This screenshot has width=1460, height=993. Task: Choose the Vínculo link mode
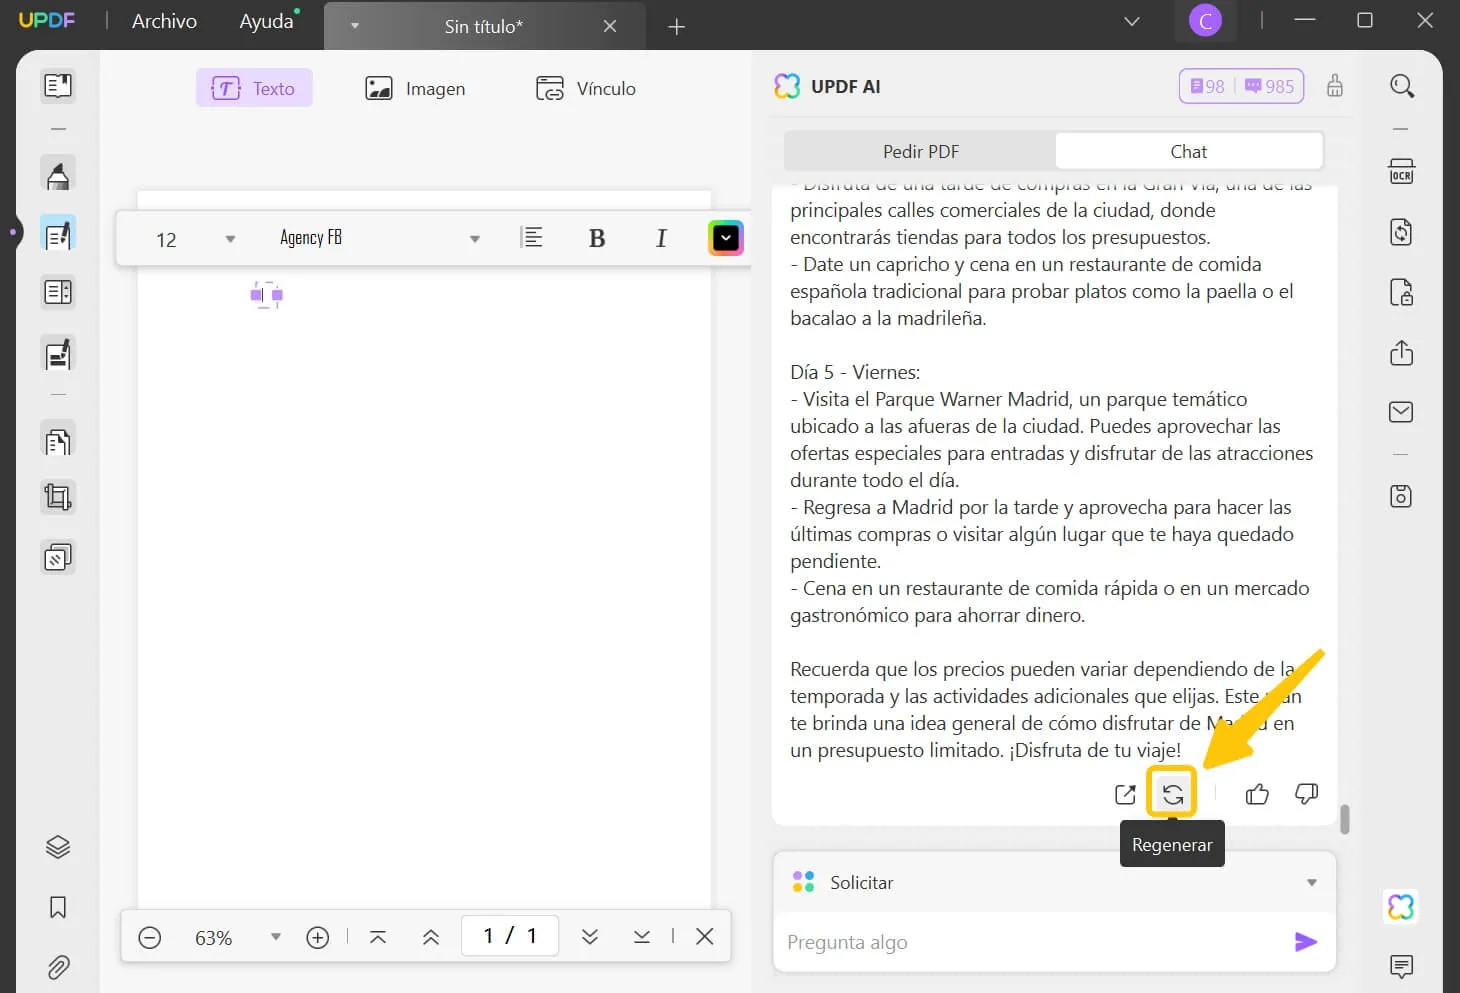click(586, 88)
